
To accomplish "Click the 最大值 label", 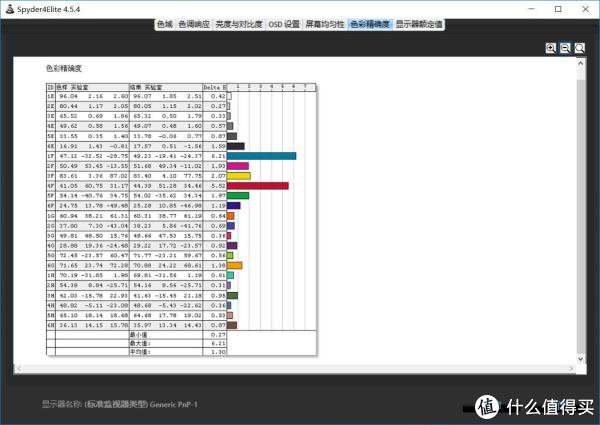I will (140, 343).
